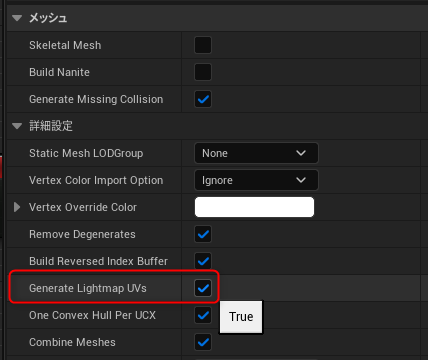
Task: Uncheck Remove Degenerates
Action: [203, 234]
